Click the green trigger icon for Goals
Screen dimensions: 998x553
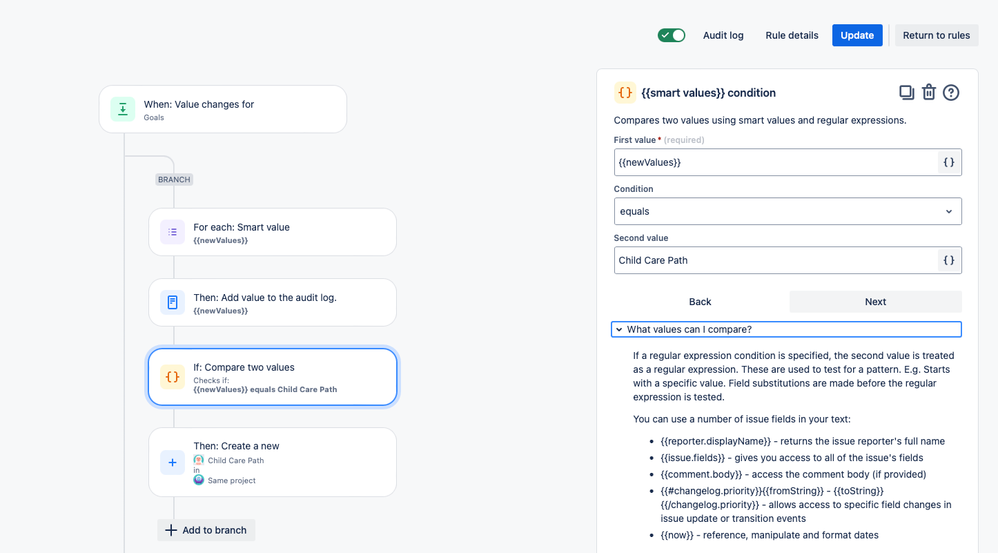[x=123, y=109]
